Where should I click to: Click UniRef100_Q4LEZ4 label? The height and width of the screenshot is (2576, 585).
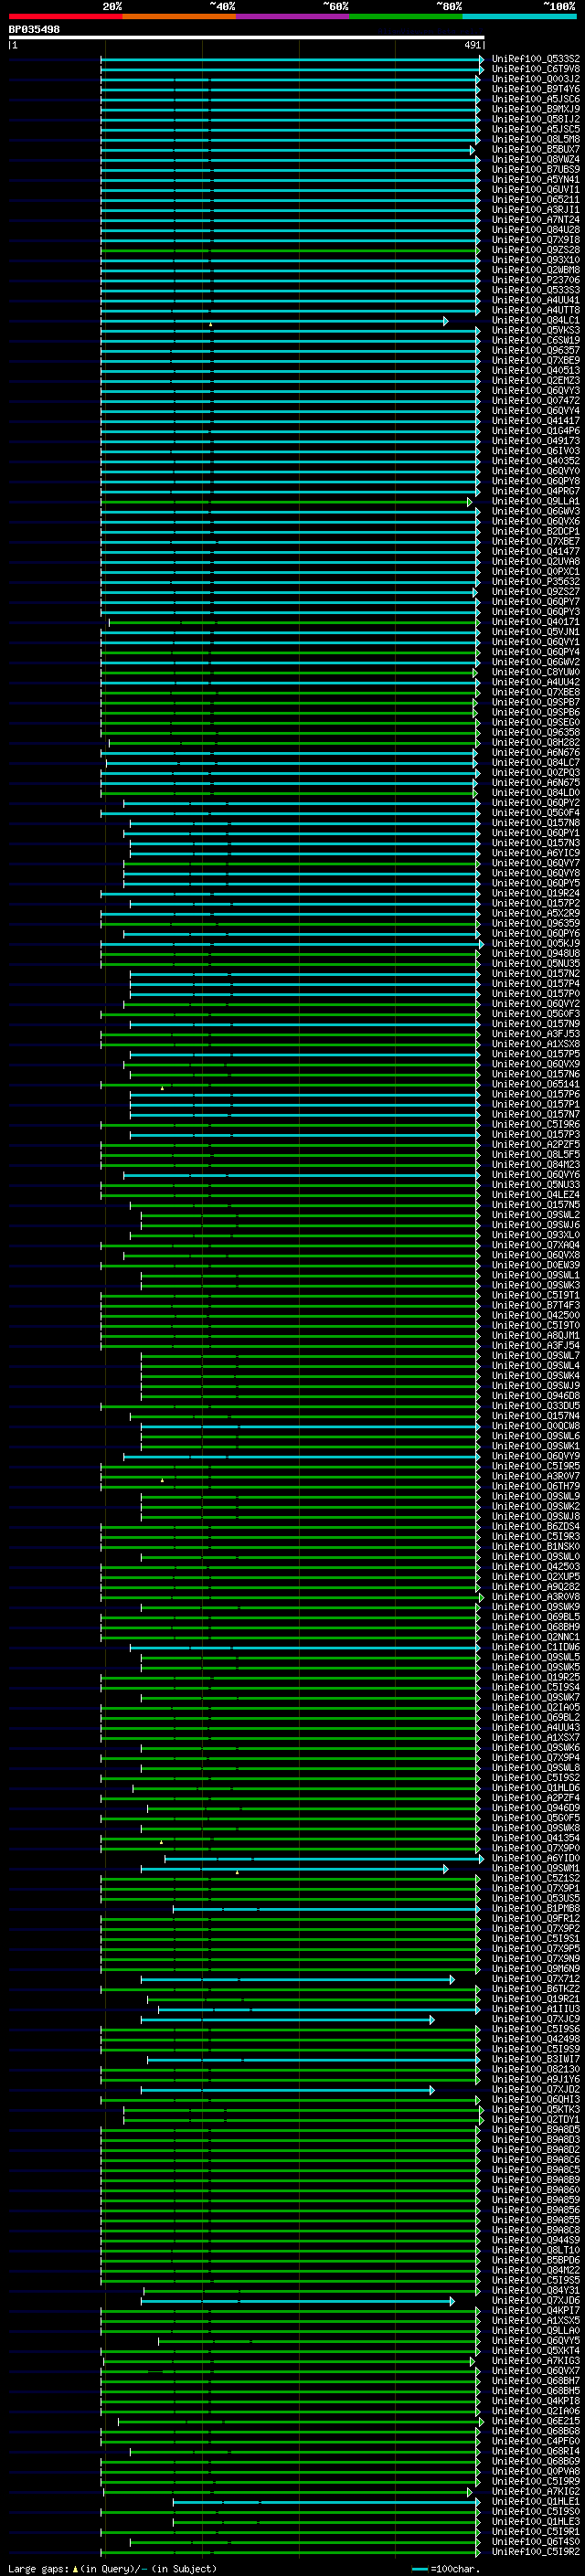(536, 1195)
